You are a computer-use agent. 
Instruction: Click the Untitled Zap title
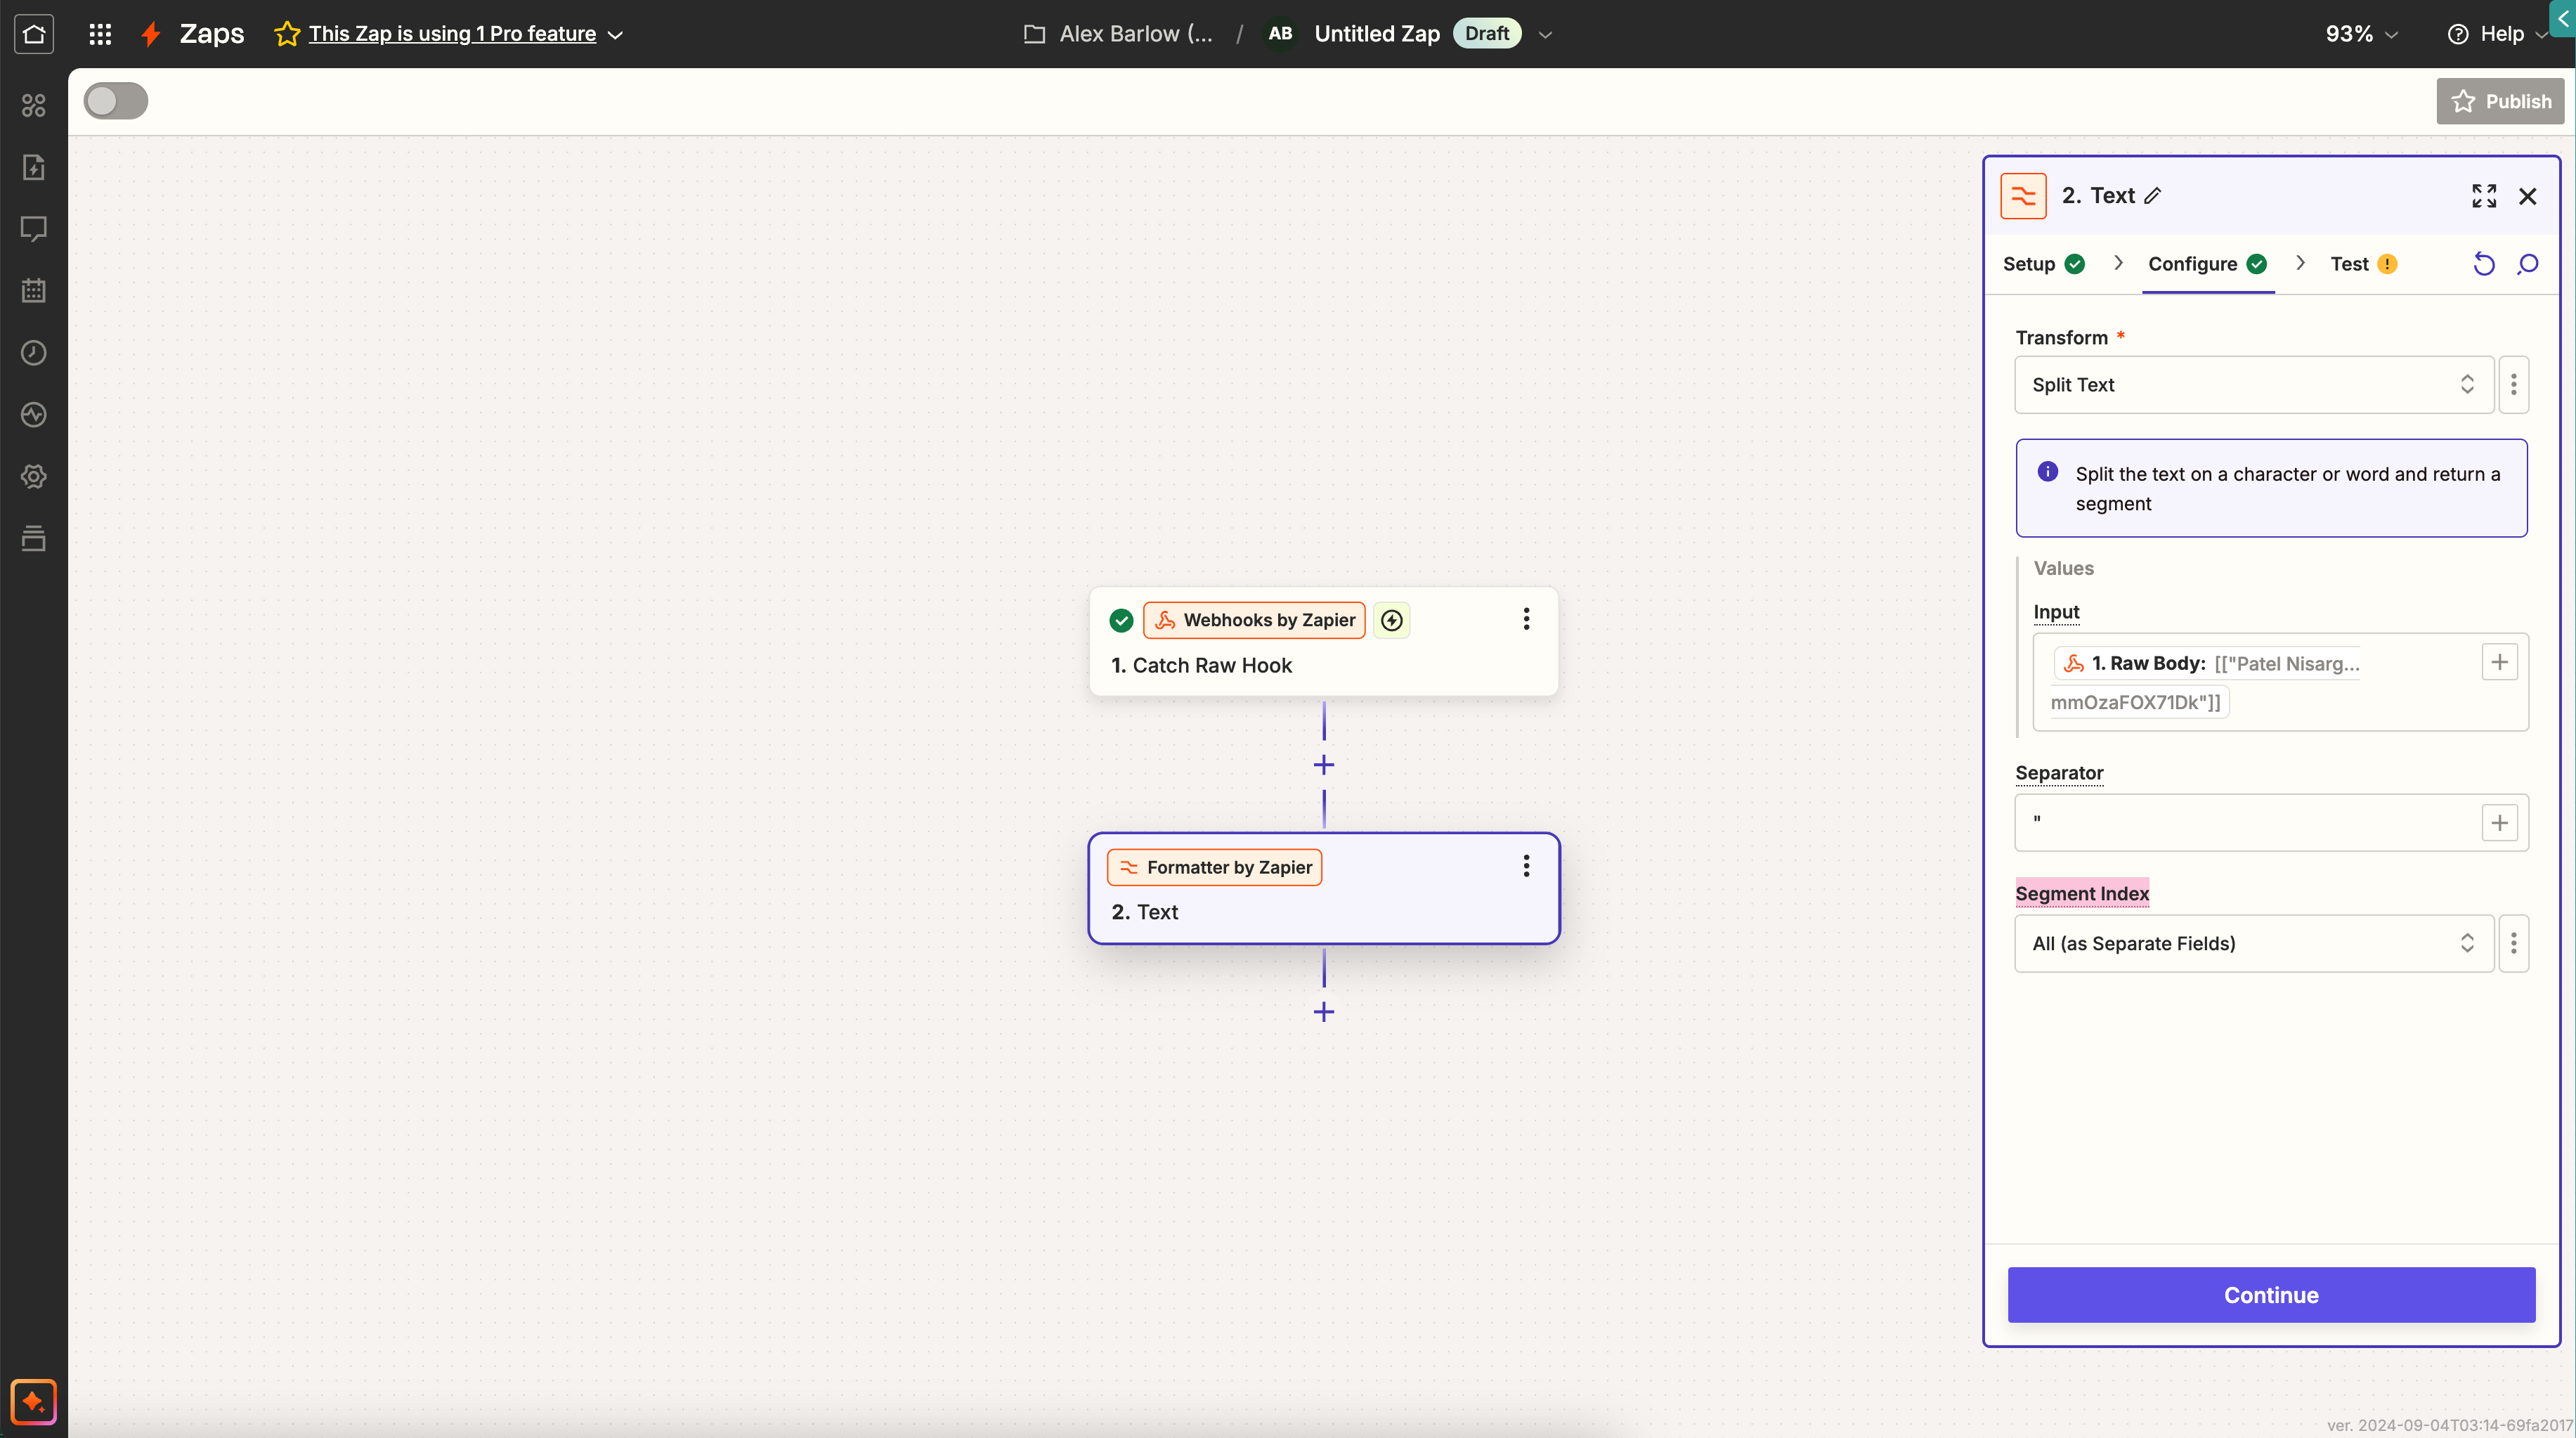point(1377,34)
